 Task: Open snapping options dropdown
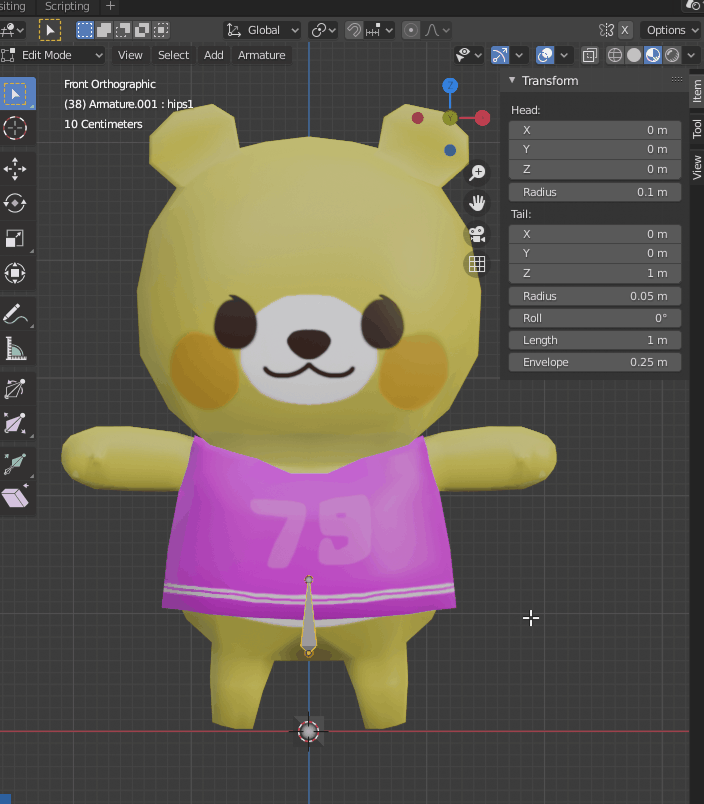380,30
